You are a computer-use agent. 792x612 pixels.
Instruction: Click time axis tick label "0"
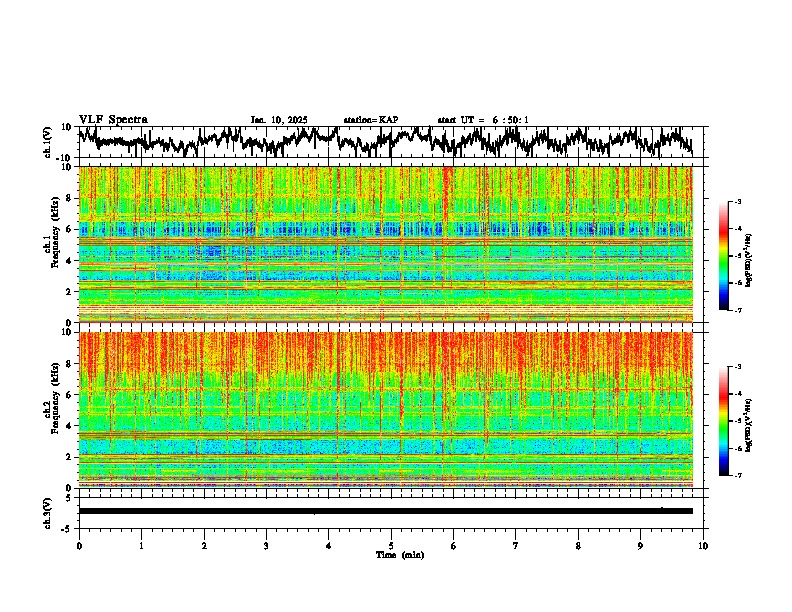[x=79, y=546]
